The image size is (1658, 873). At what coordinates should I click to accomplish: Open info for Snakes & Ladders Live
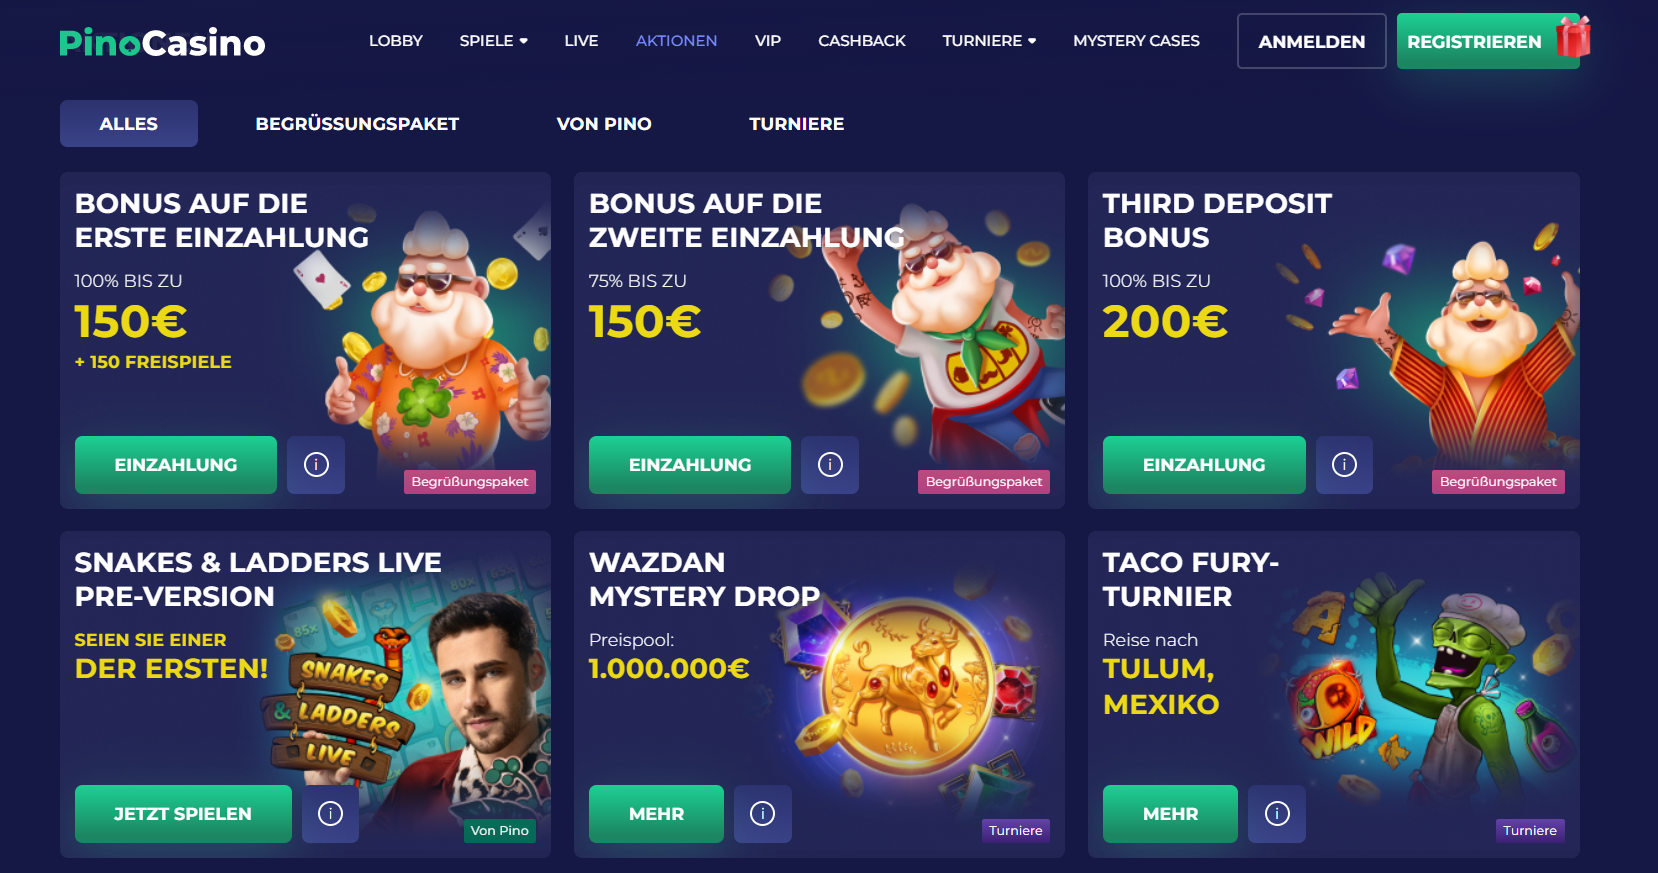(x=330, y=814)
